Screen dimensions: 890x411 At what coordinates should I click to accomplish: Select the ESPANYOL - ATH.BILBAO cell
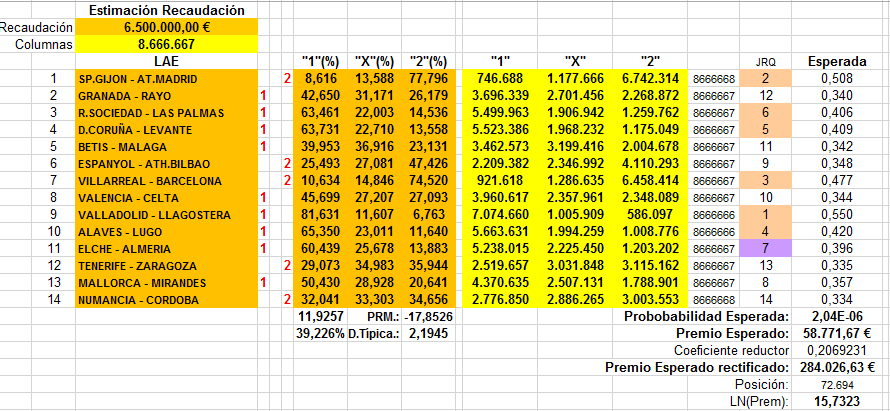pyautogui.click(x=166, y=163)
